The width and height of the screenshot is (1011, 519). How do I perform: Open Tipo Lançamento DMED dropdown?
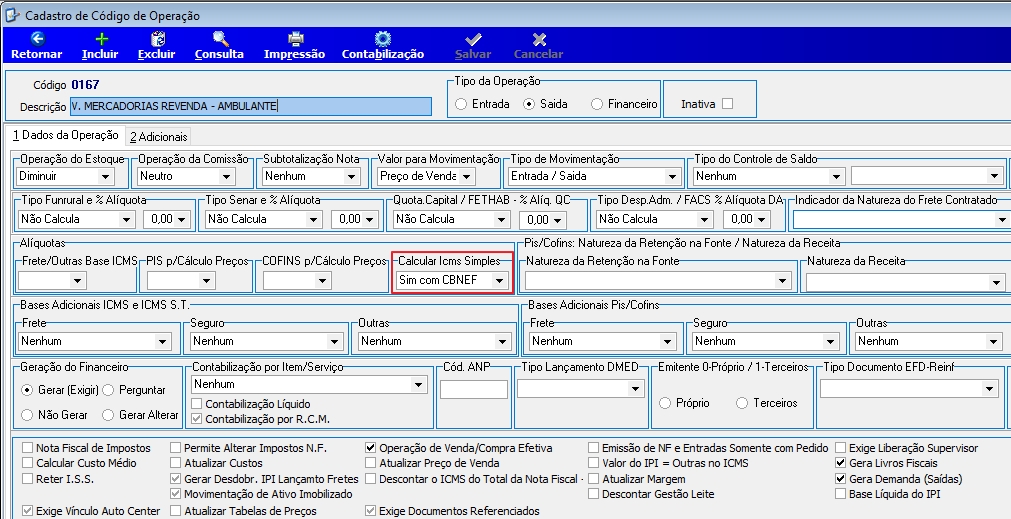pos(635,389)
